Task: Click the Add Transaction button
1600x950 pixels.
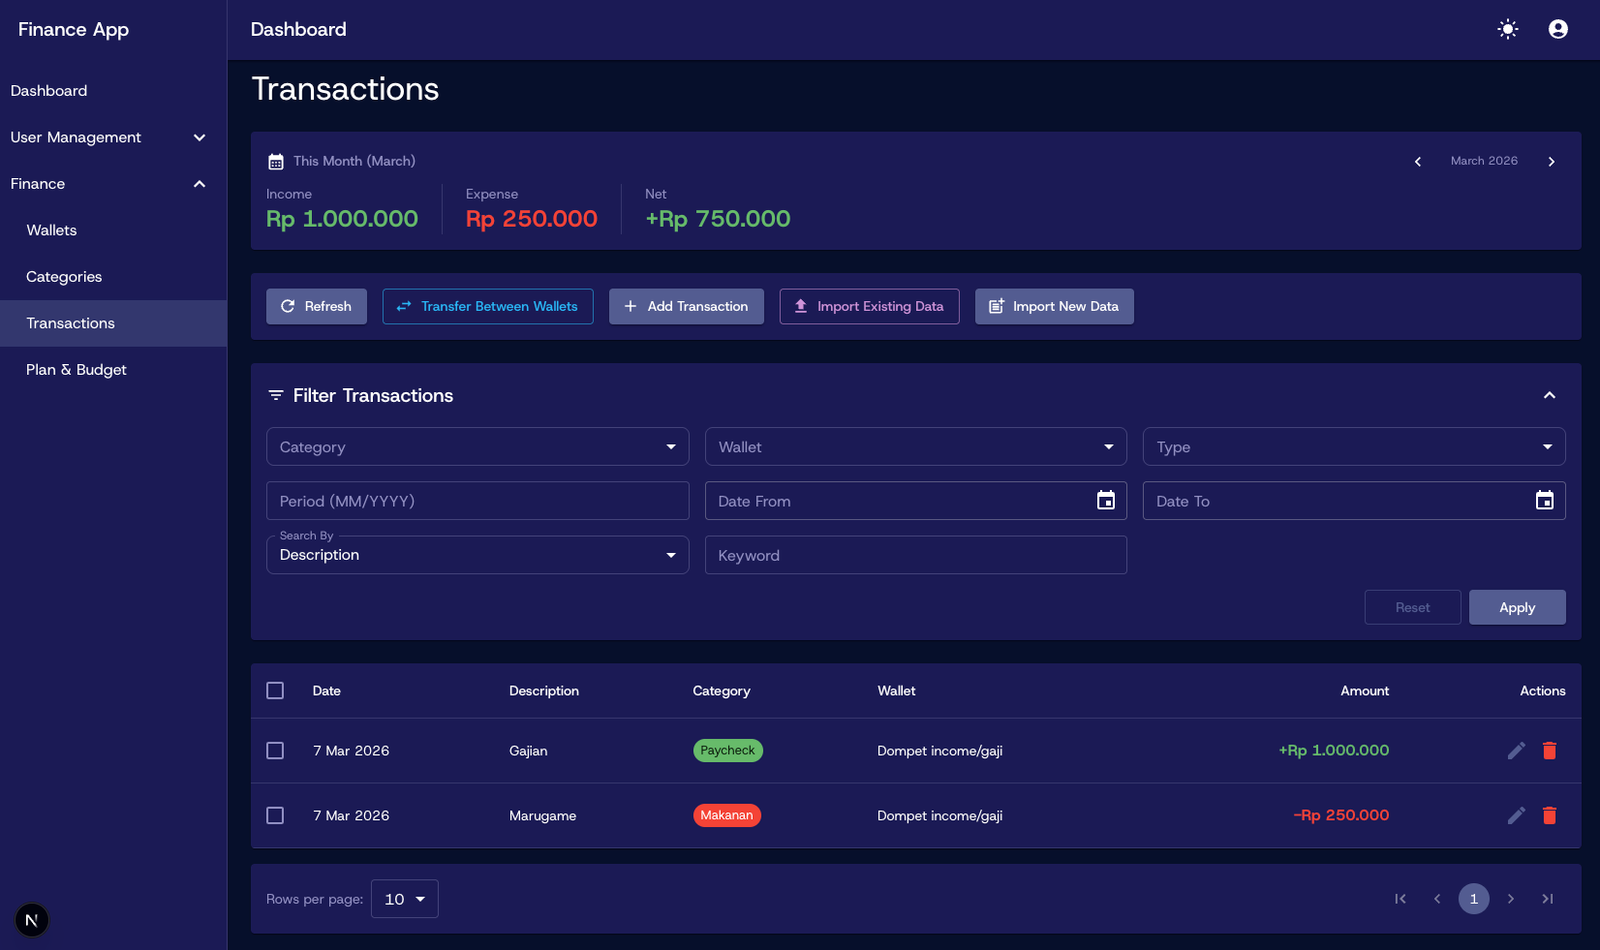Action: (686, 306)
